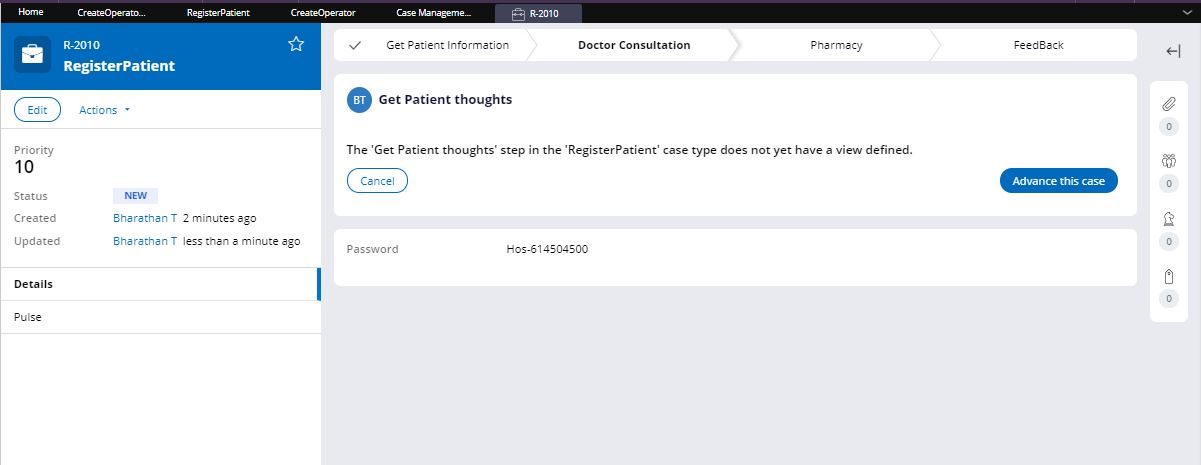Click the briefcase icon on the R-2010 tab
The image size is (1201, 465).
point(518,14)
